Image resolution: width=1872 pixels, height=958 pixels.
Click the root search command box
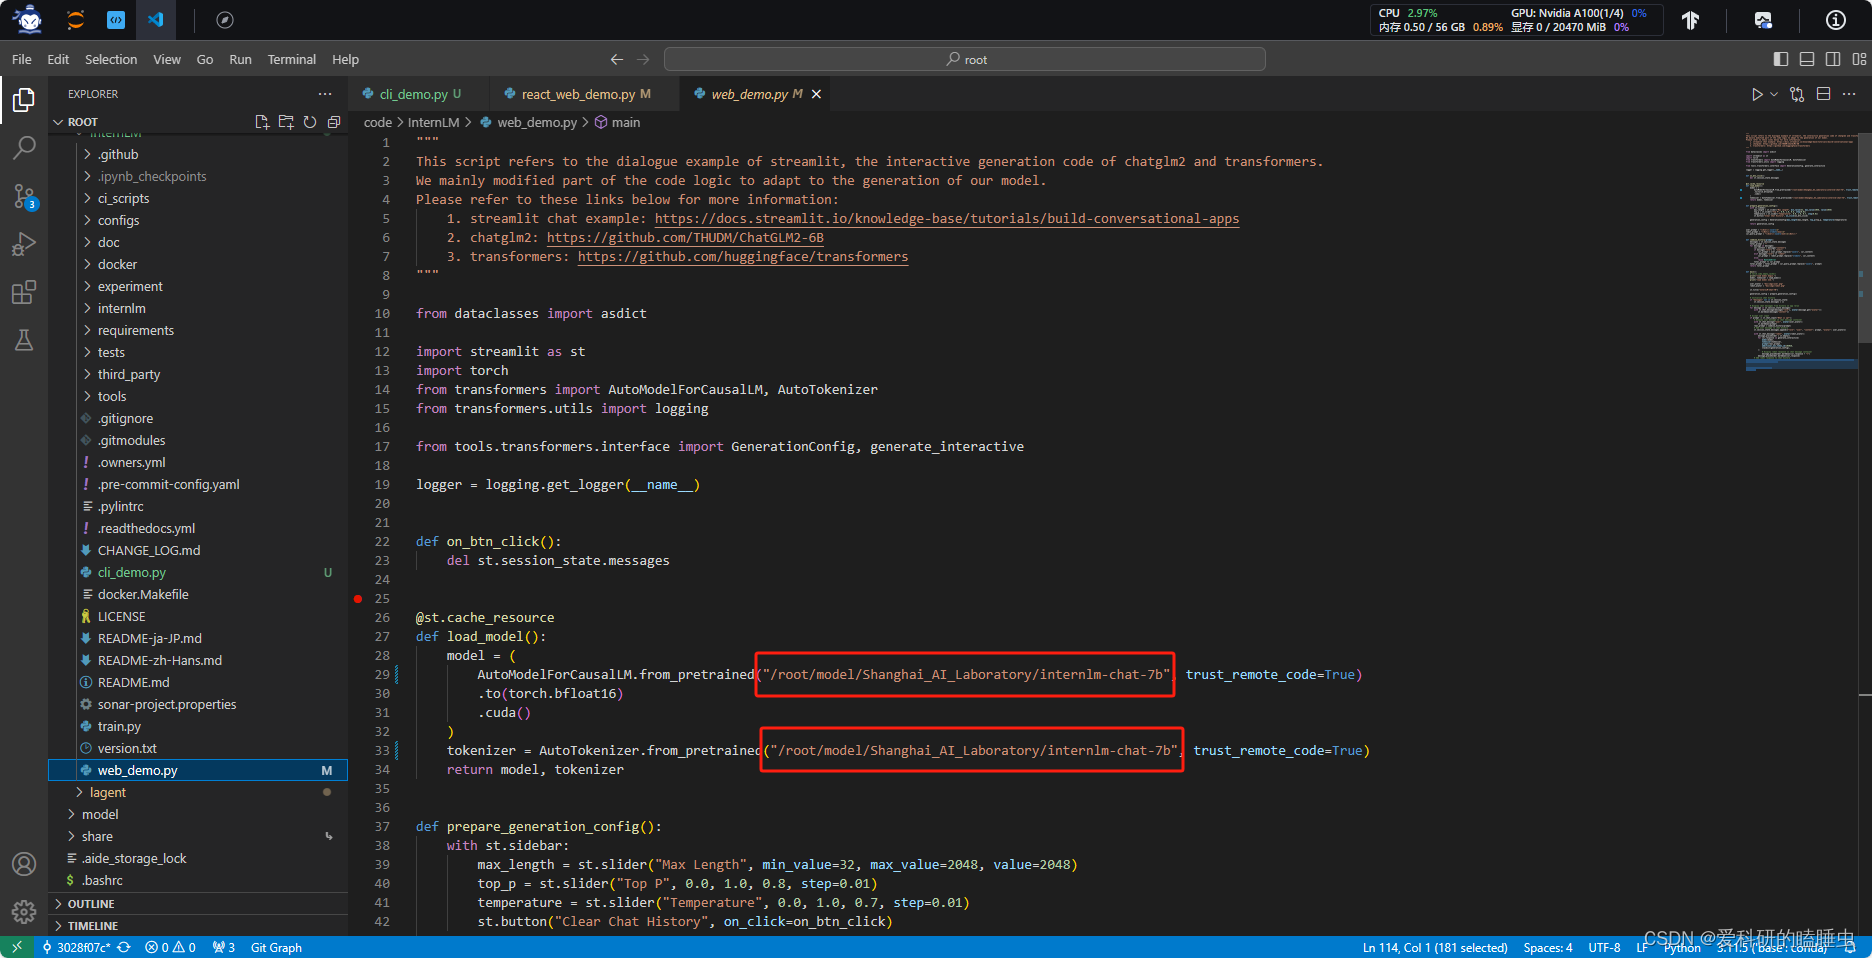pos(965,60)
